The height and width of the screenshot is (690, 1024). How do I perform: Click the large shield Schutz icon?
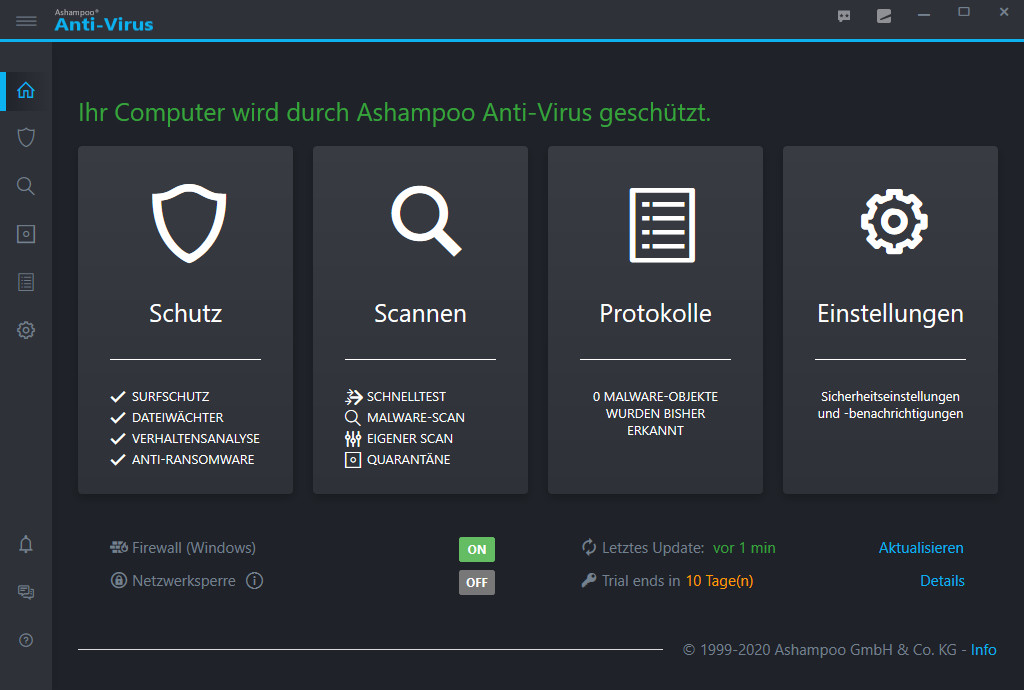[x=189, y=223]
